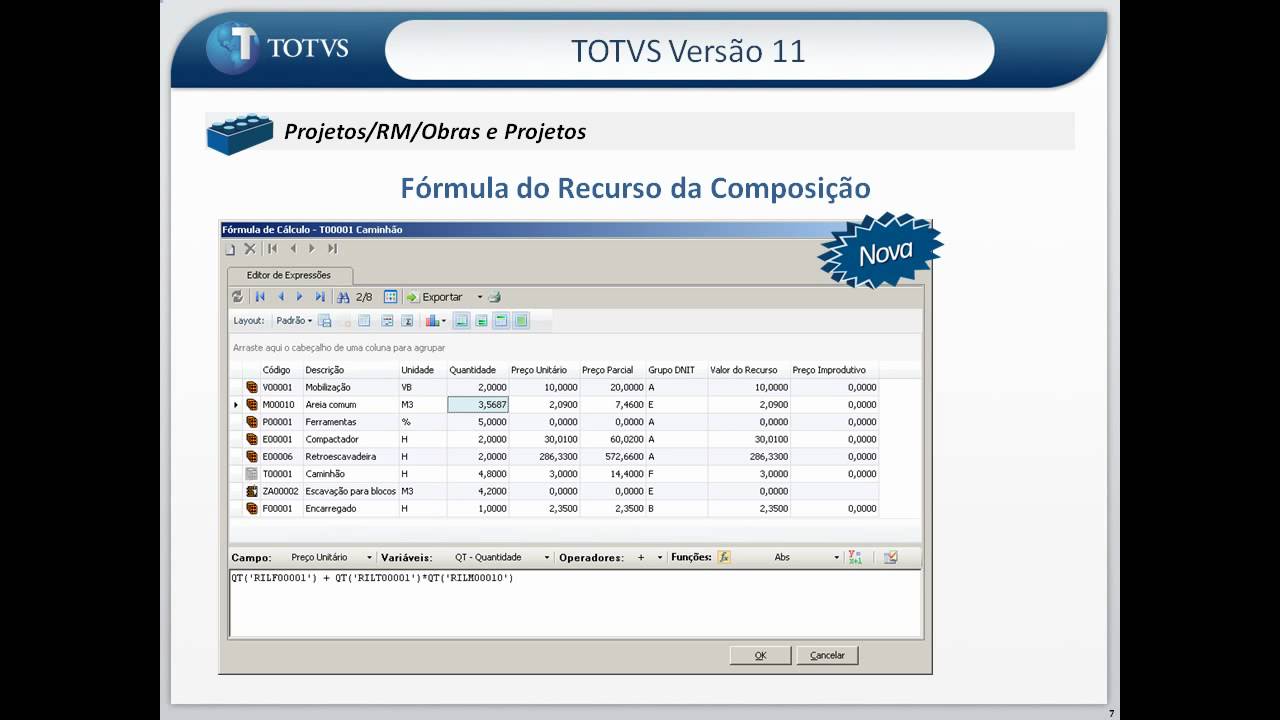Click the fx functions icon
This screenshot has height=720, width=1280.
(x=724, y=557)
